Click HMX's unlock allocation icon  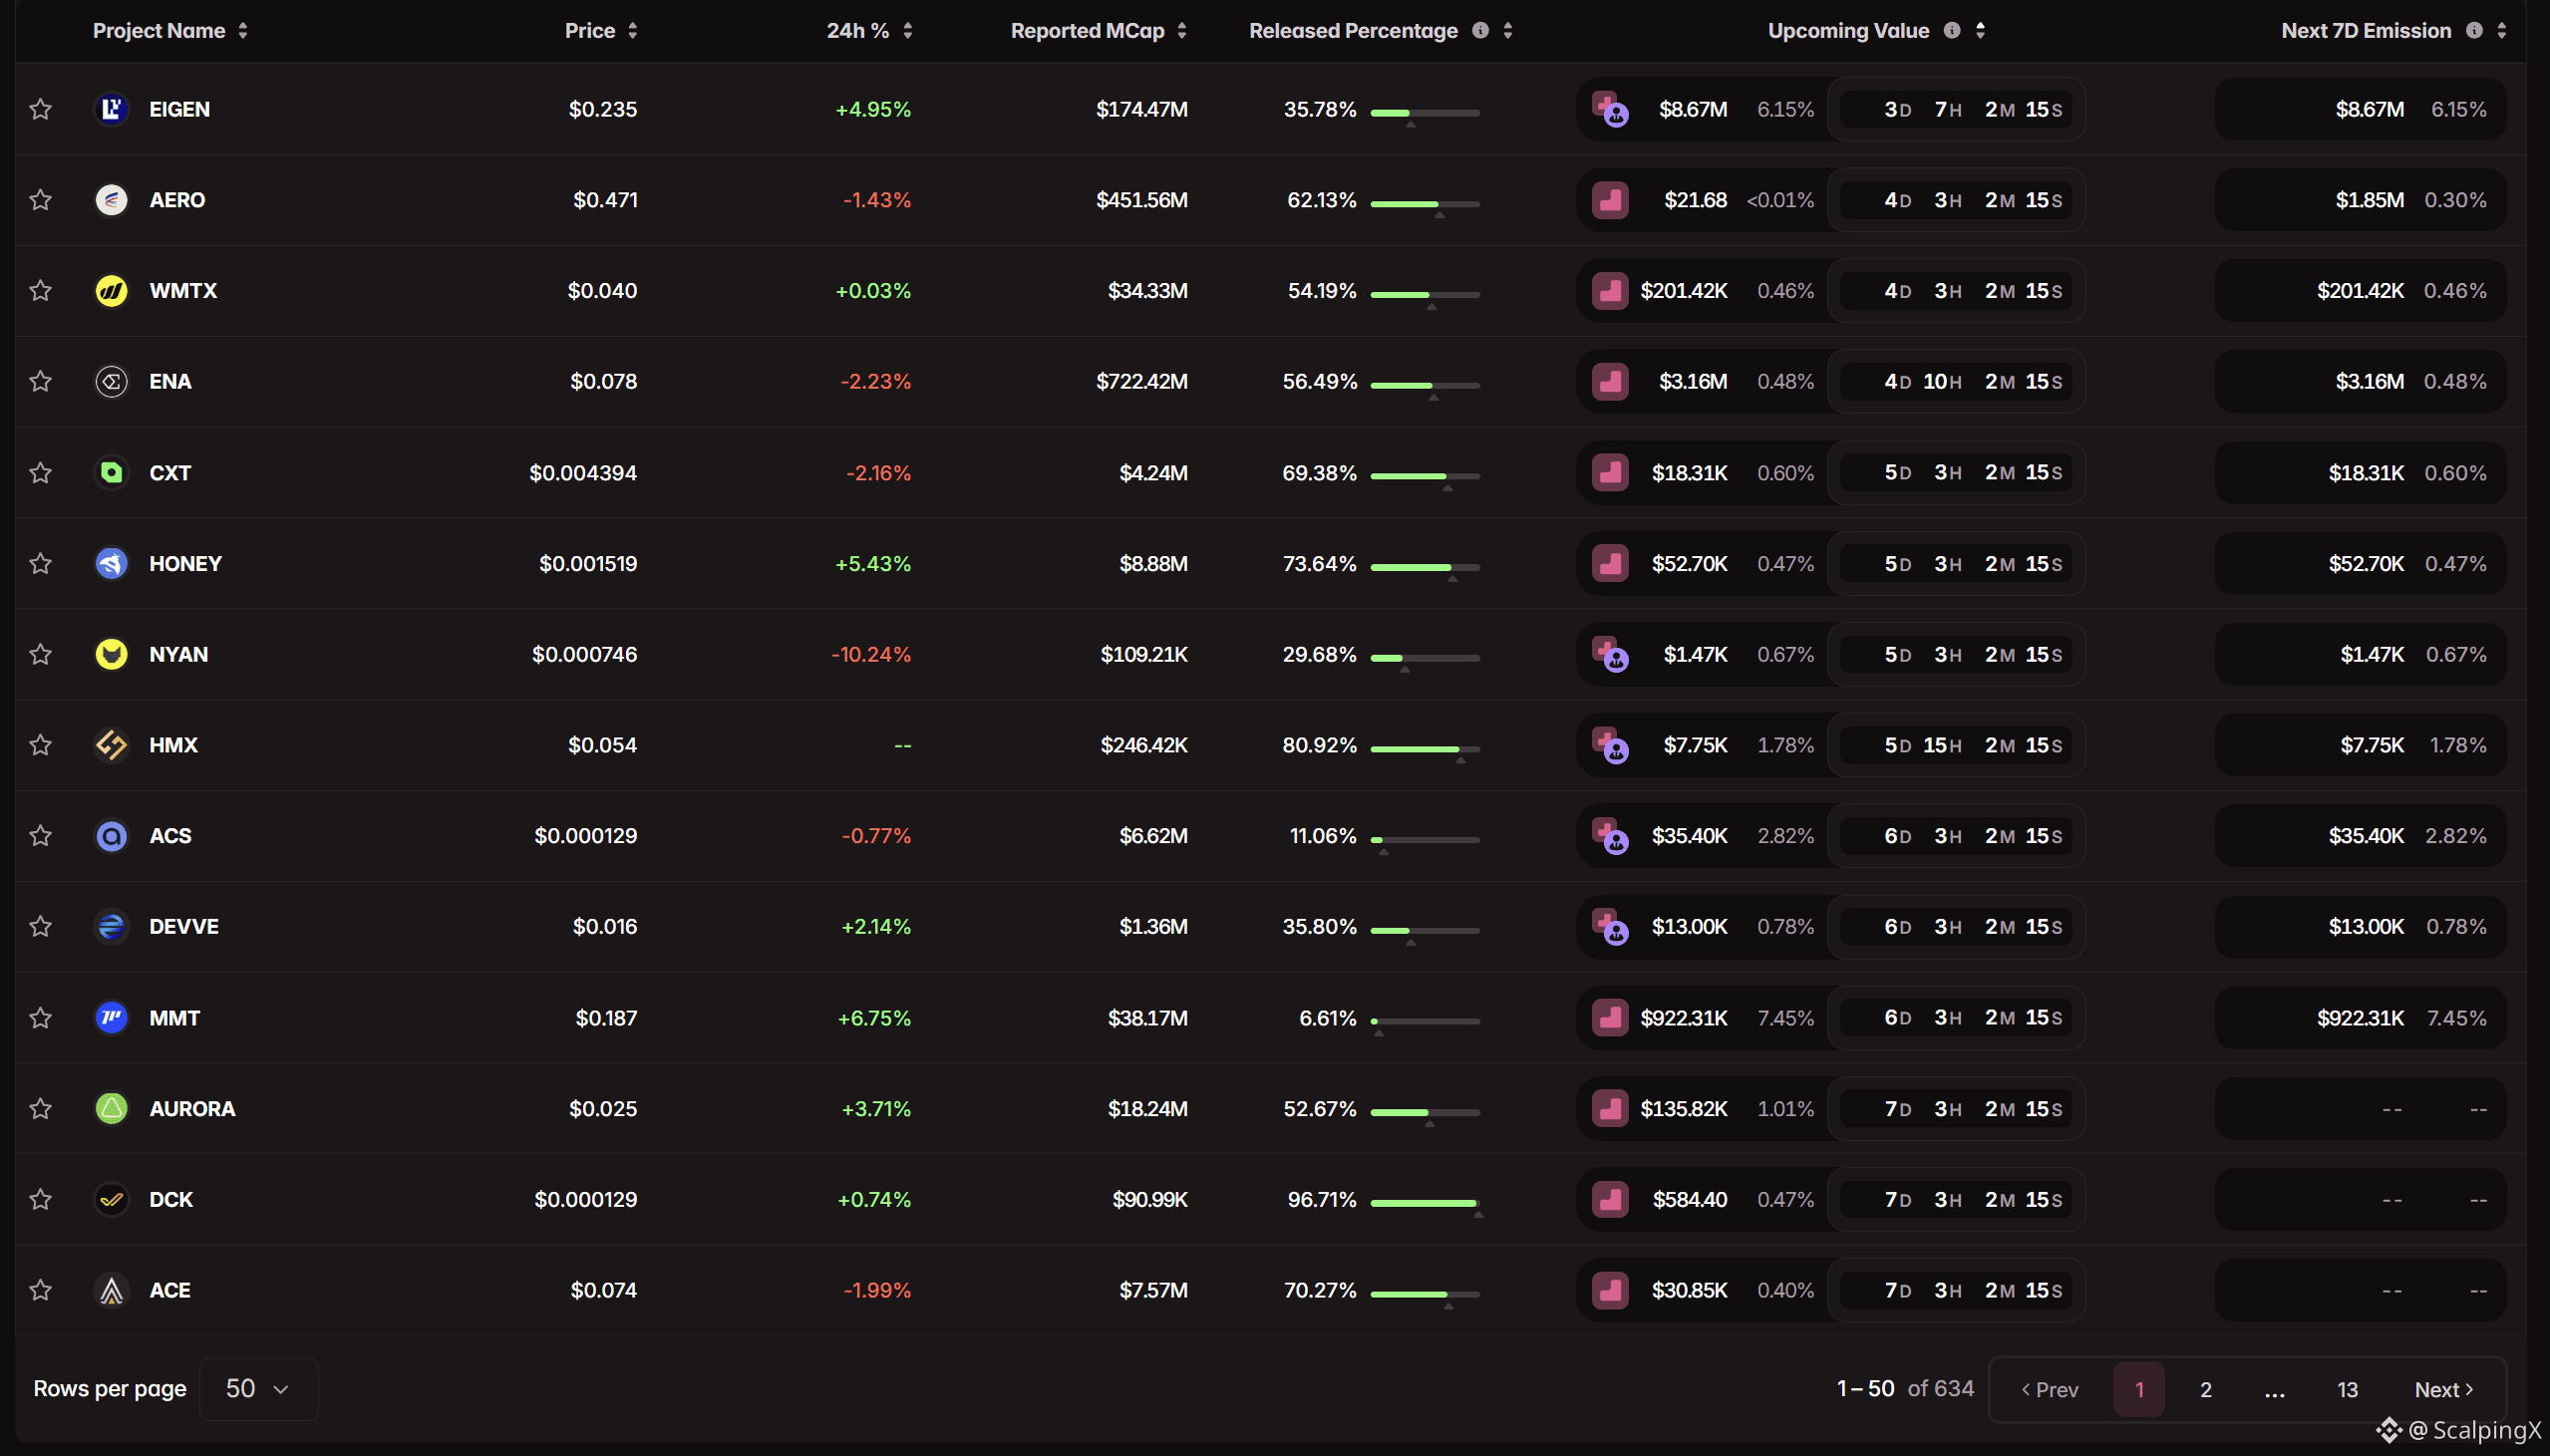(1610, 745)
